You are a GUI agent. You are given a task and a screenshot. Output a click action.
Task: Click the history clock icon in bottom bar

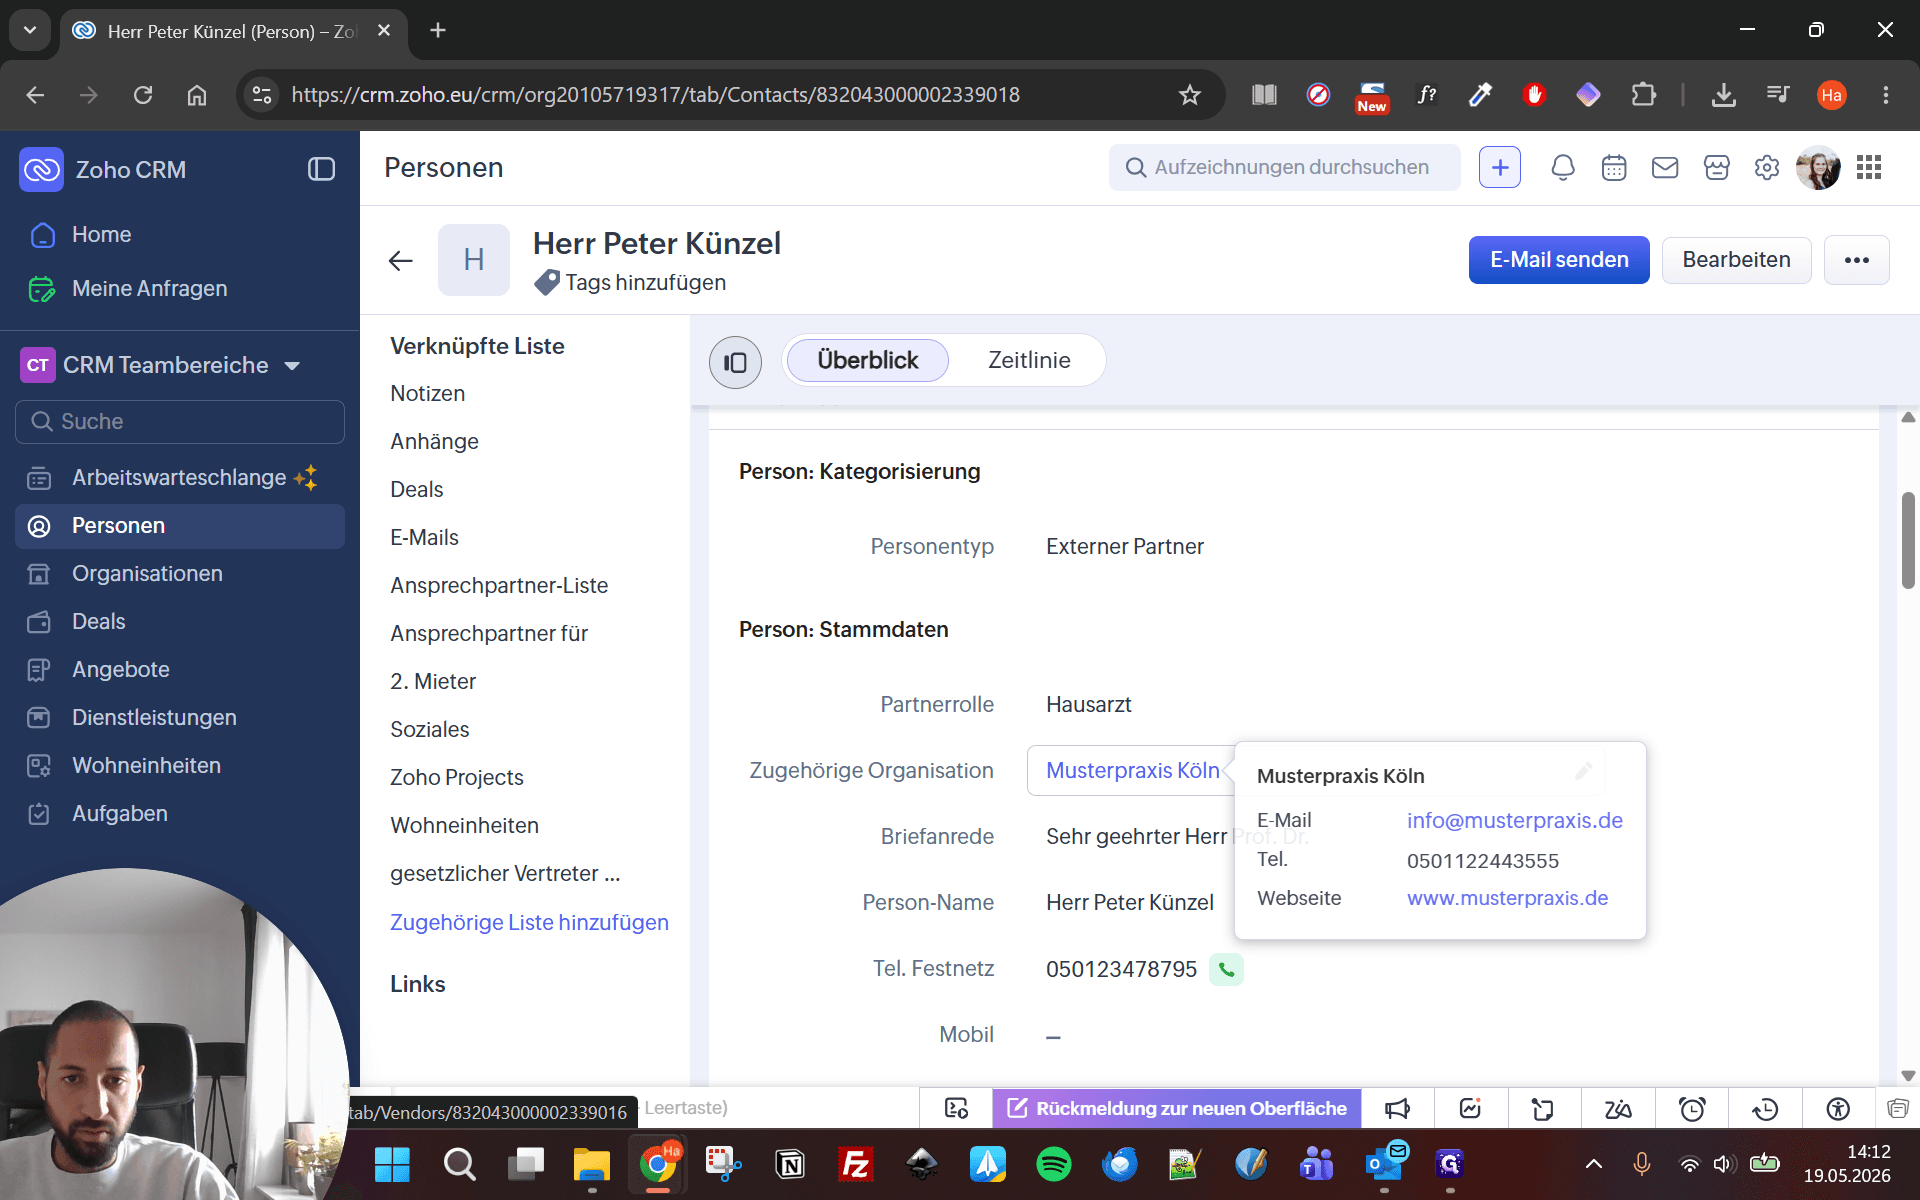(x=1765, y=1108)
